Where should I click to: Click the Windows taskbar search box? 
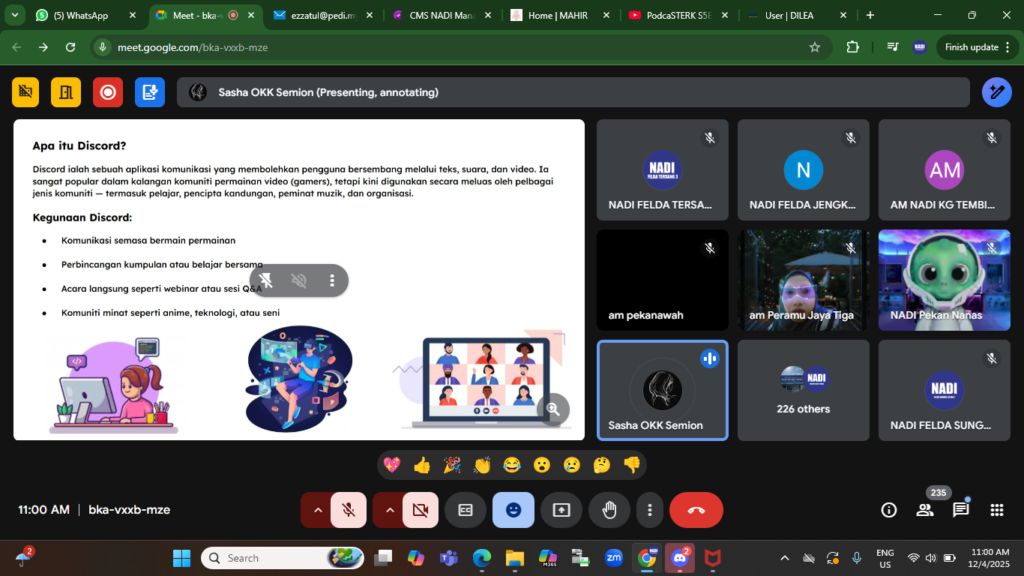(283, 558)
